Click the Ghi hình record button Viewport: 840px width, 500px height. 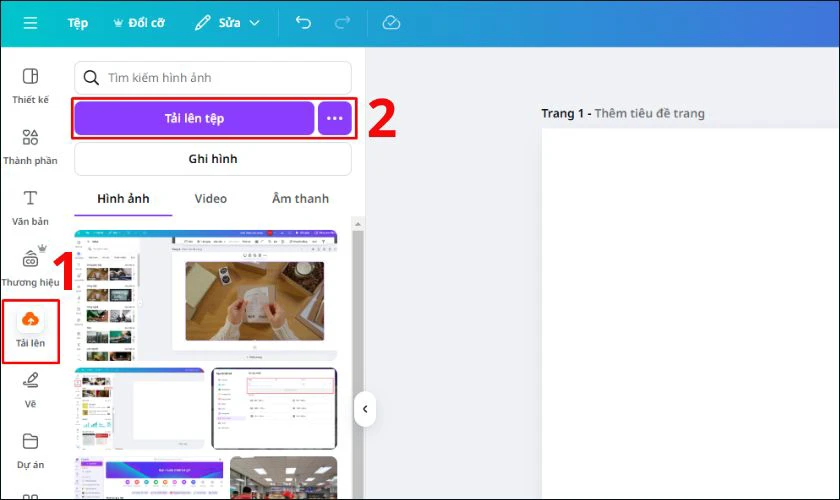coord(213,159)
